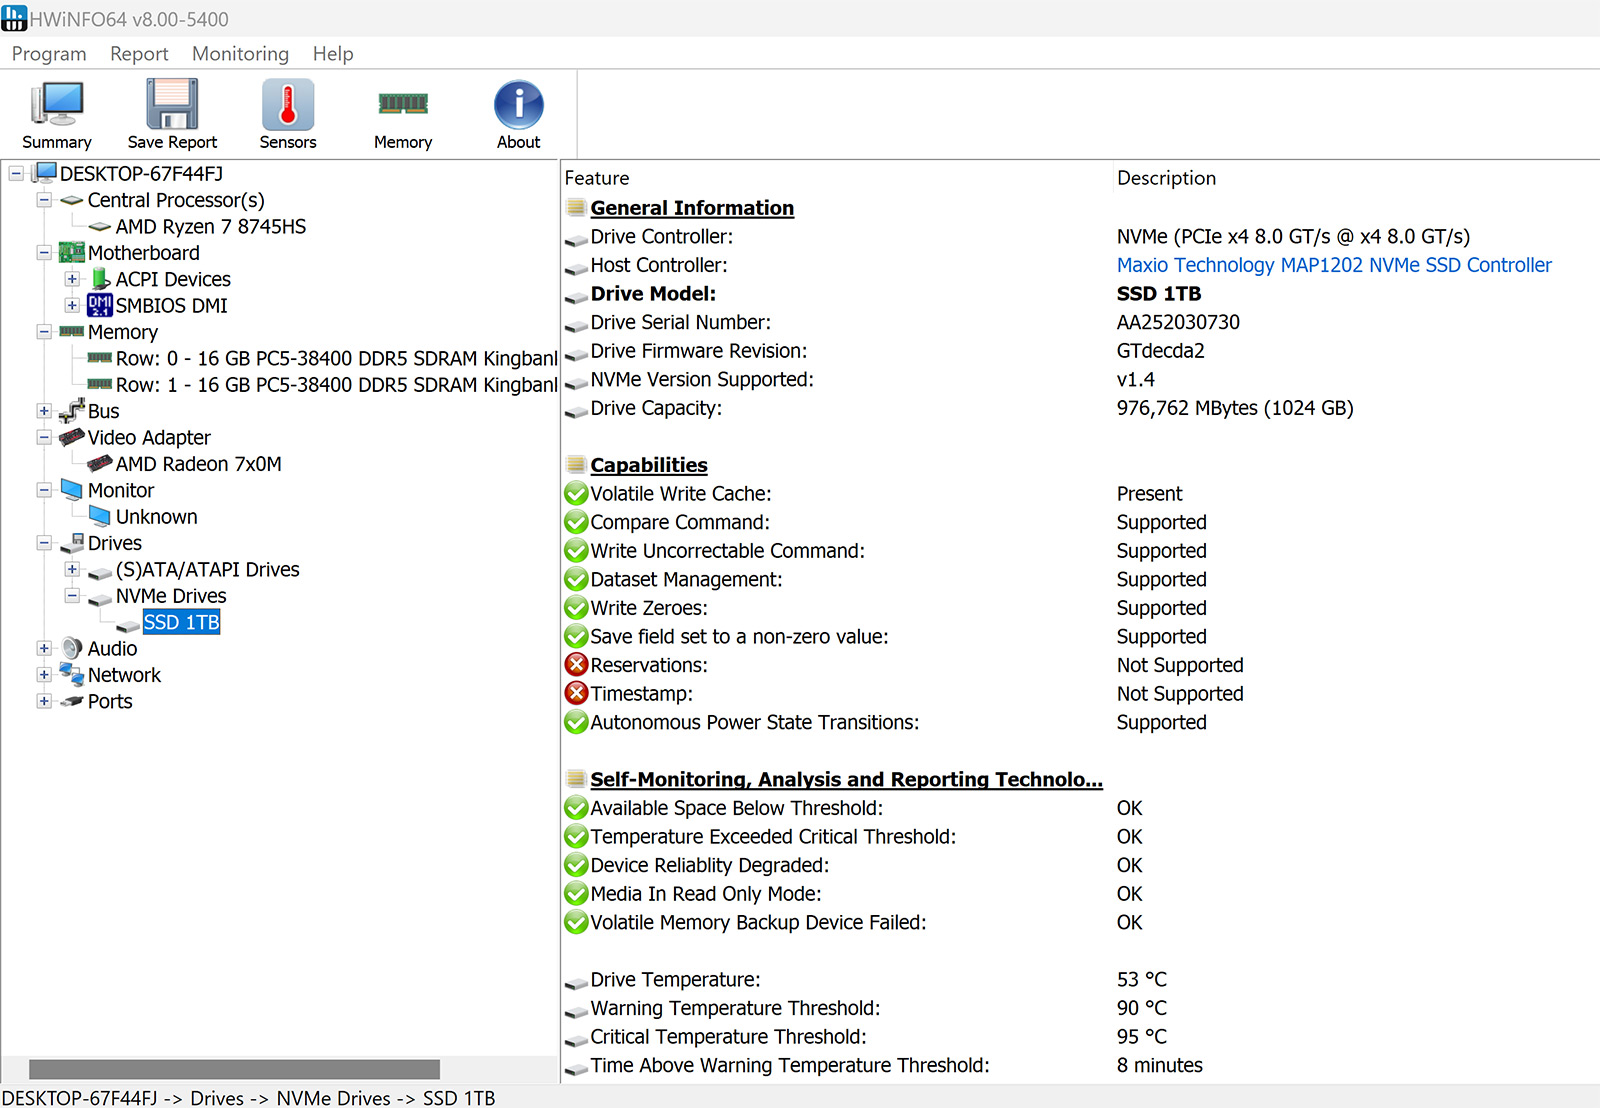Open the Report menu

tap(139, 54)
